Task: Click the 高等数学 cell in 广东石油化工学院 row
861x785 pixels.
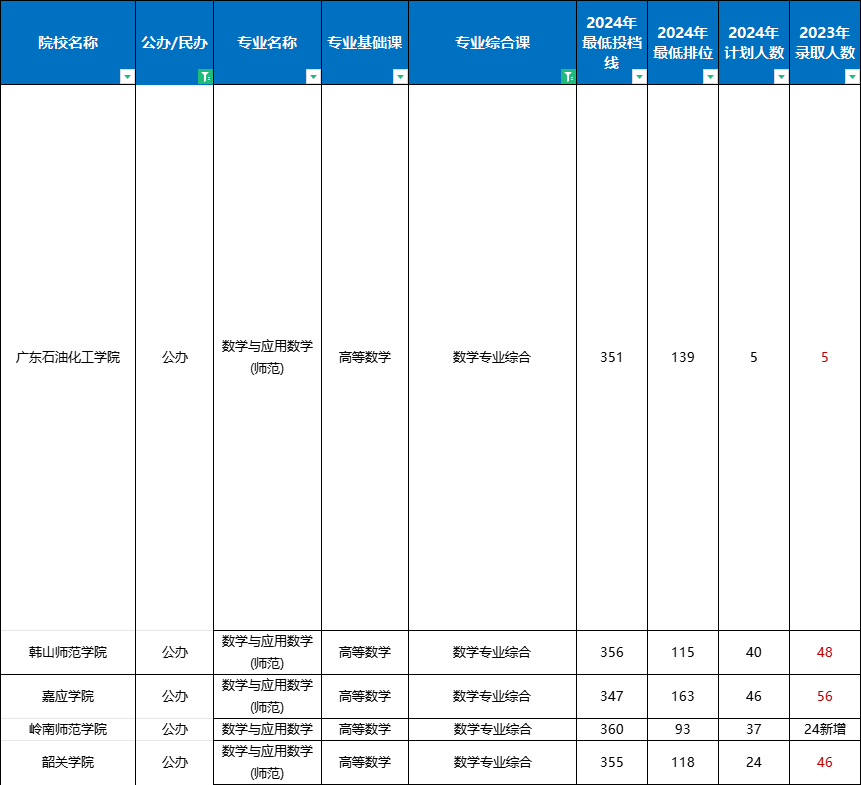Action: tap(364, 357)
